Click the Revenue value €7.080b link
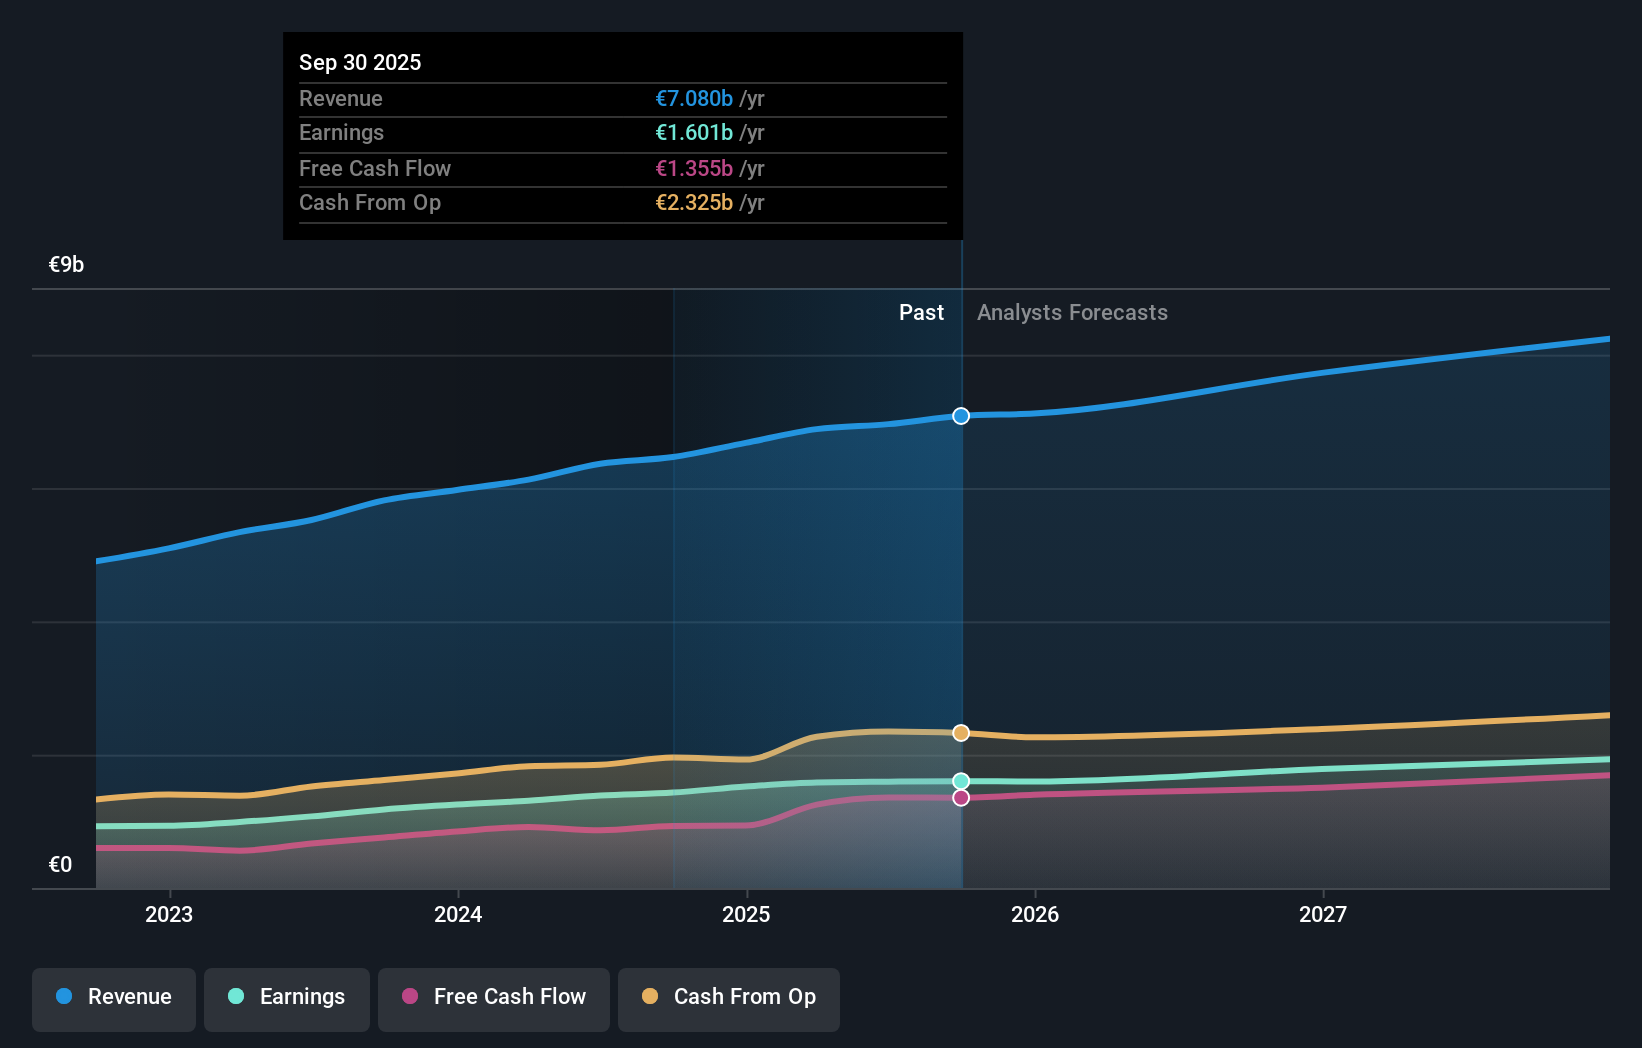Screen dimensions: 1642x1048 [692, 99]
